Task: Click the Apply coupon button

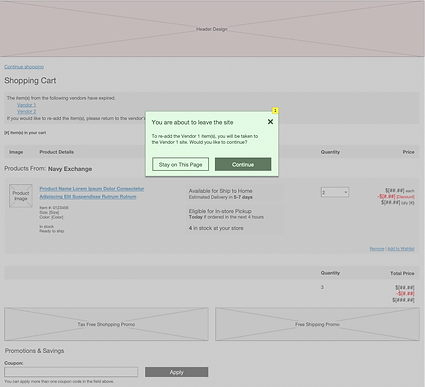Action: click(176, 372)
